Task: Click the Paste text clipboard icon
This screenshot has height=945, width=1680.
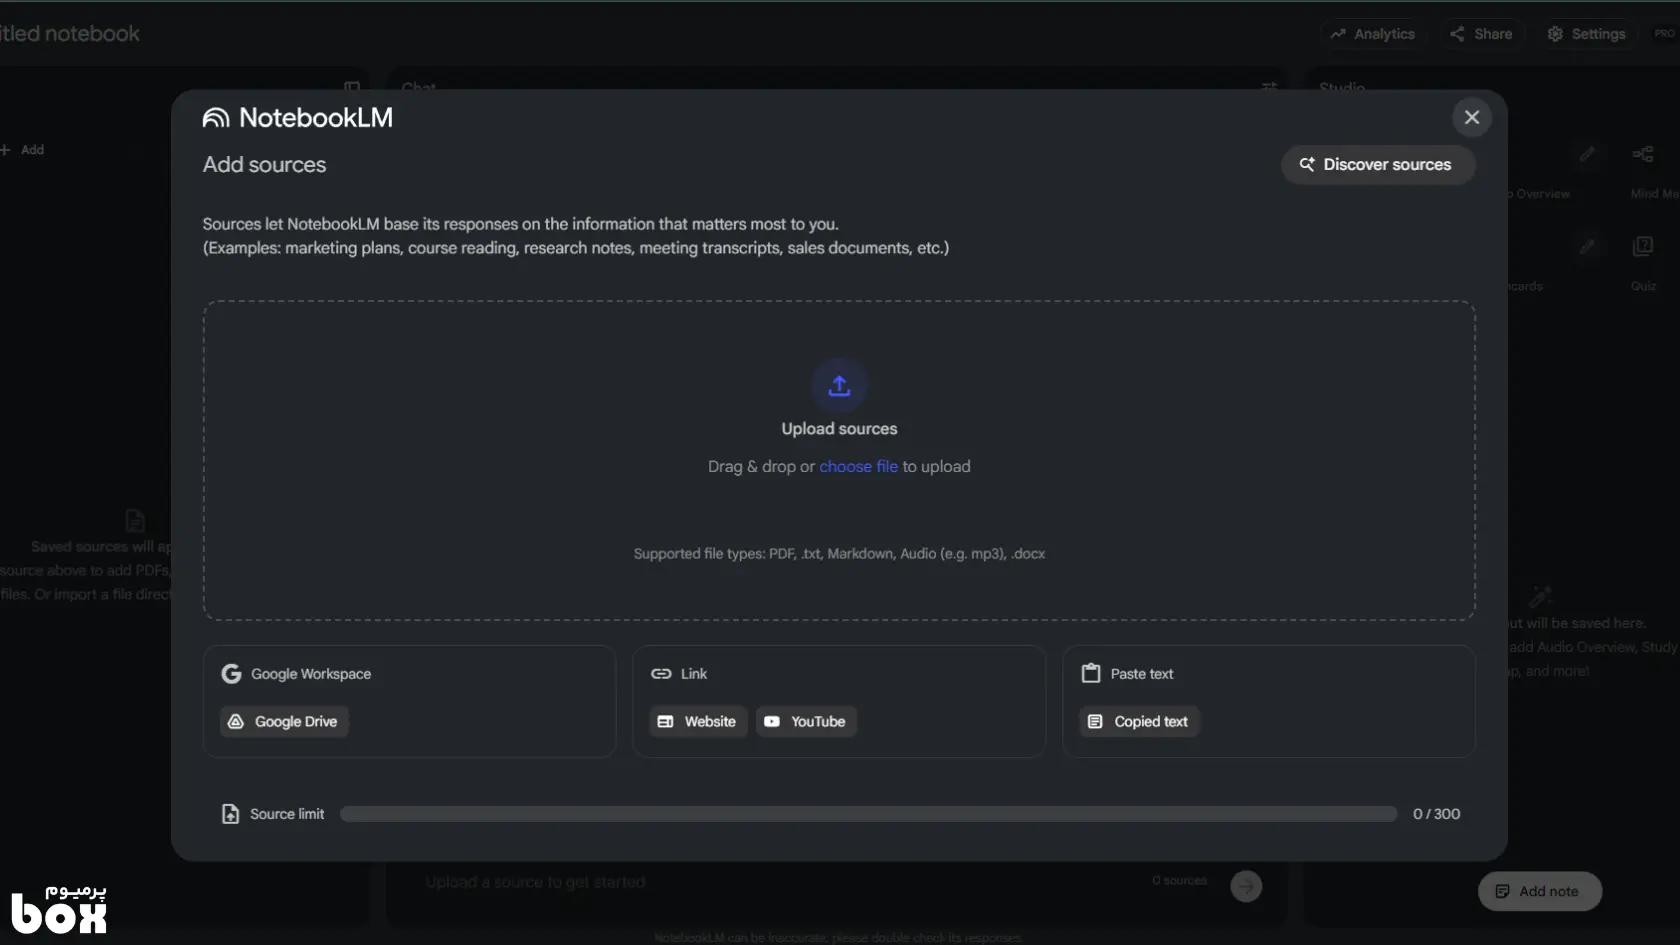Action: 1091,674
